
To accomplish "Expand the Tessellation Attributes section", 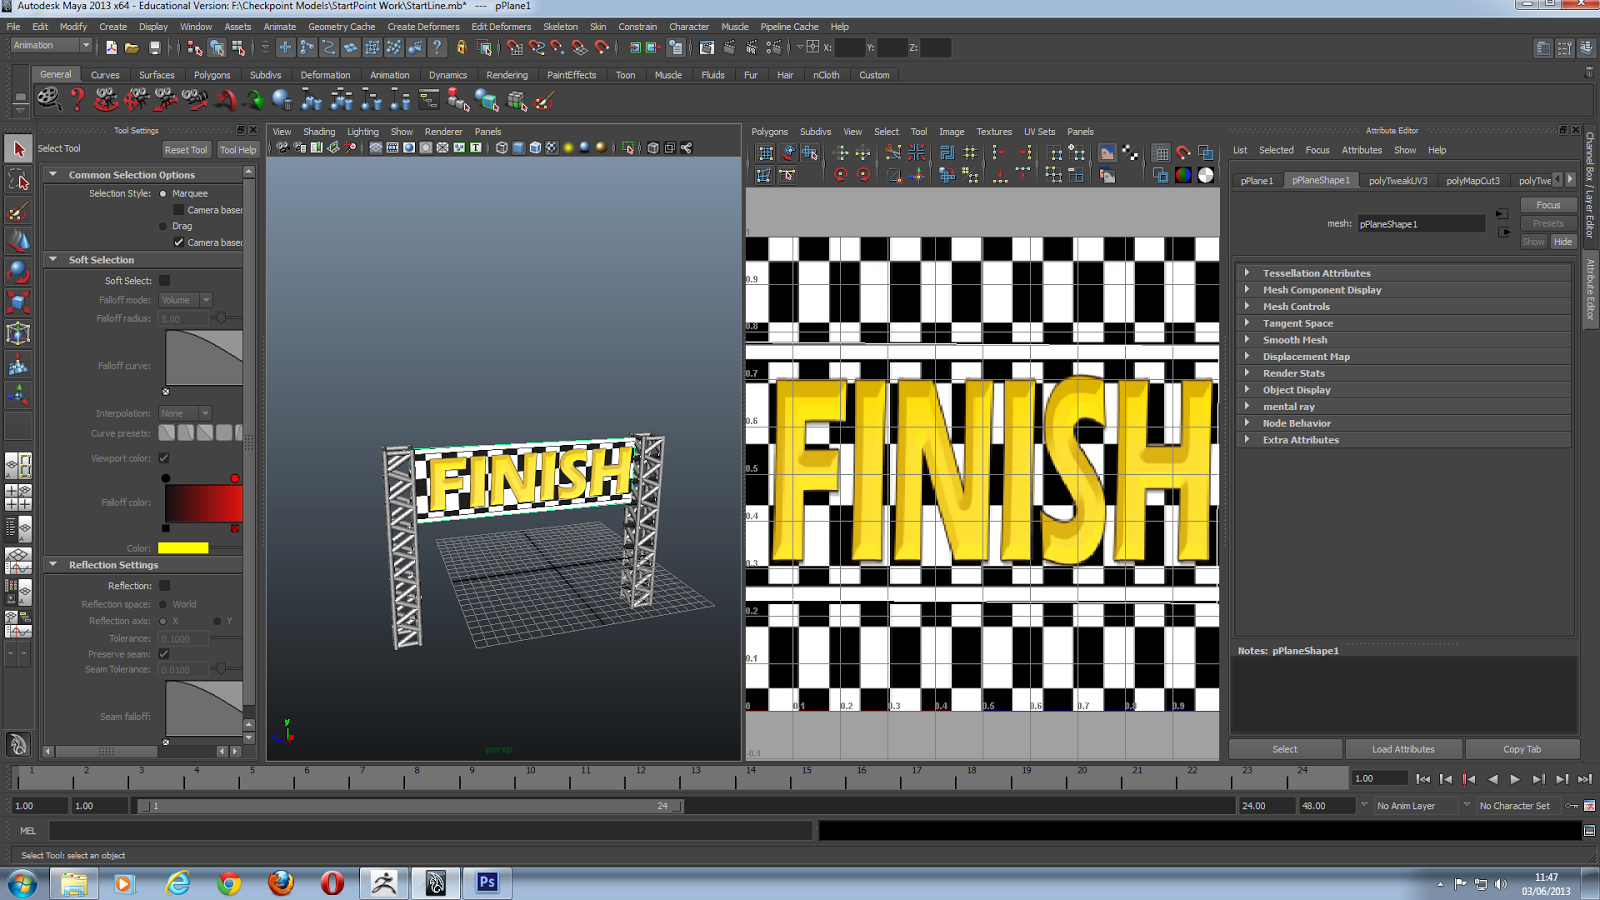I will [x=1316, y=272].
